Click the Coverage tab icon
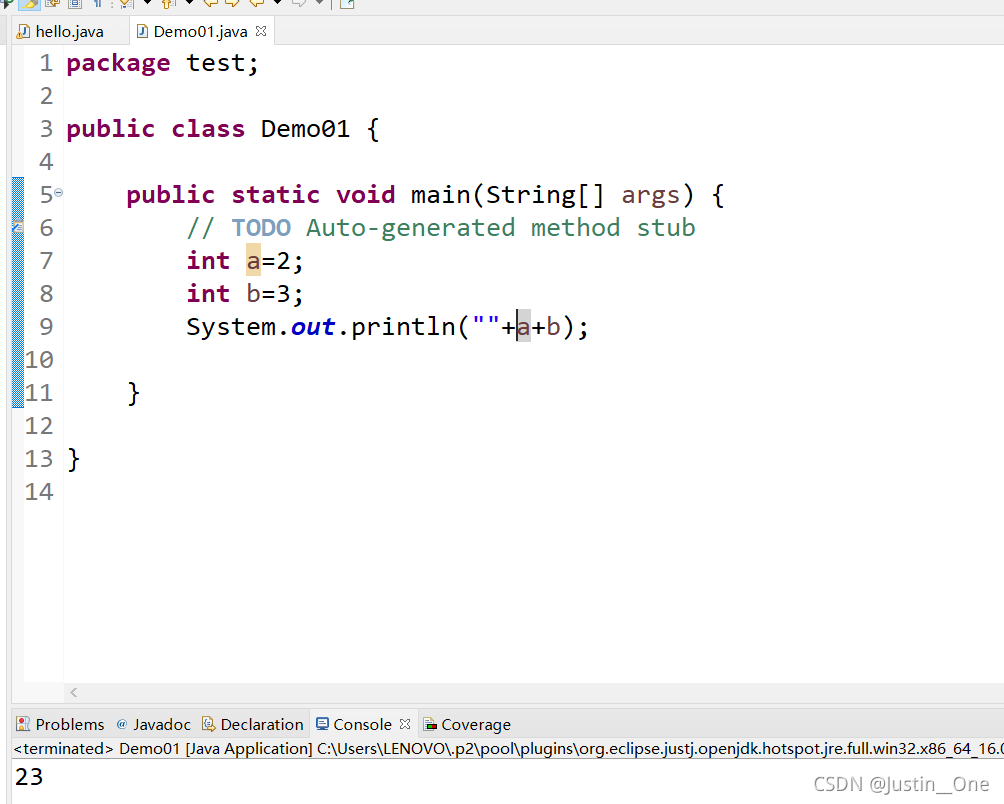This screenshot has width=1004, height=804. tap(430, 725)
